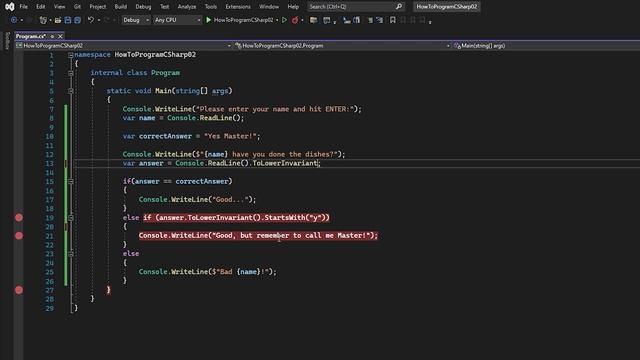Click the comment out selection toolbar icon
Image resolution: width=640 pixels, height=360 pixels.
pyautogui.click(x=370, y=20)
